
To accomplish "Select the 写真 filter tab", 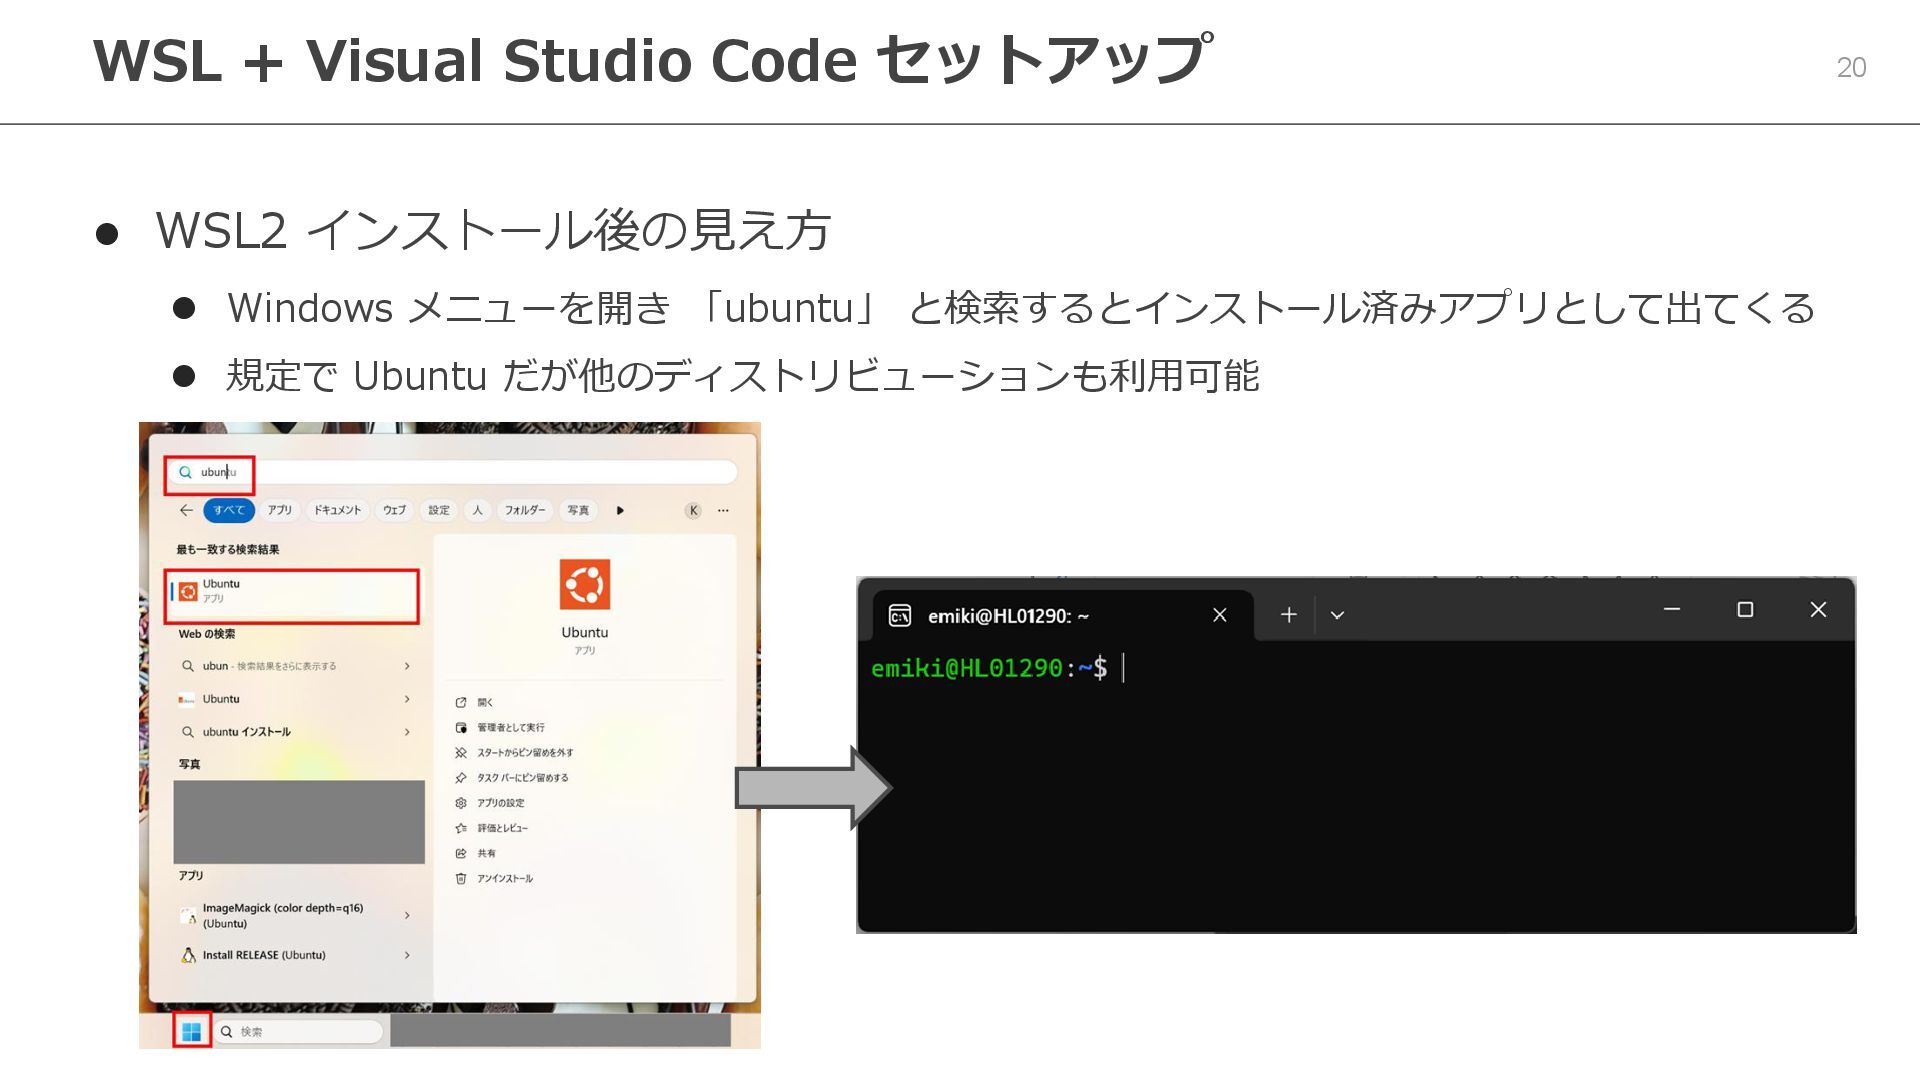I will 578,510.
